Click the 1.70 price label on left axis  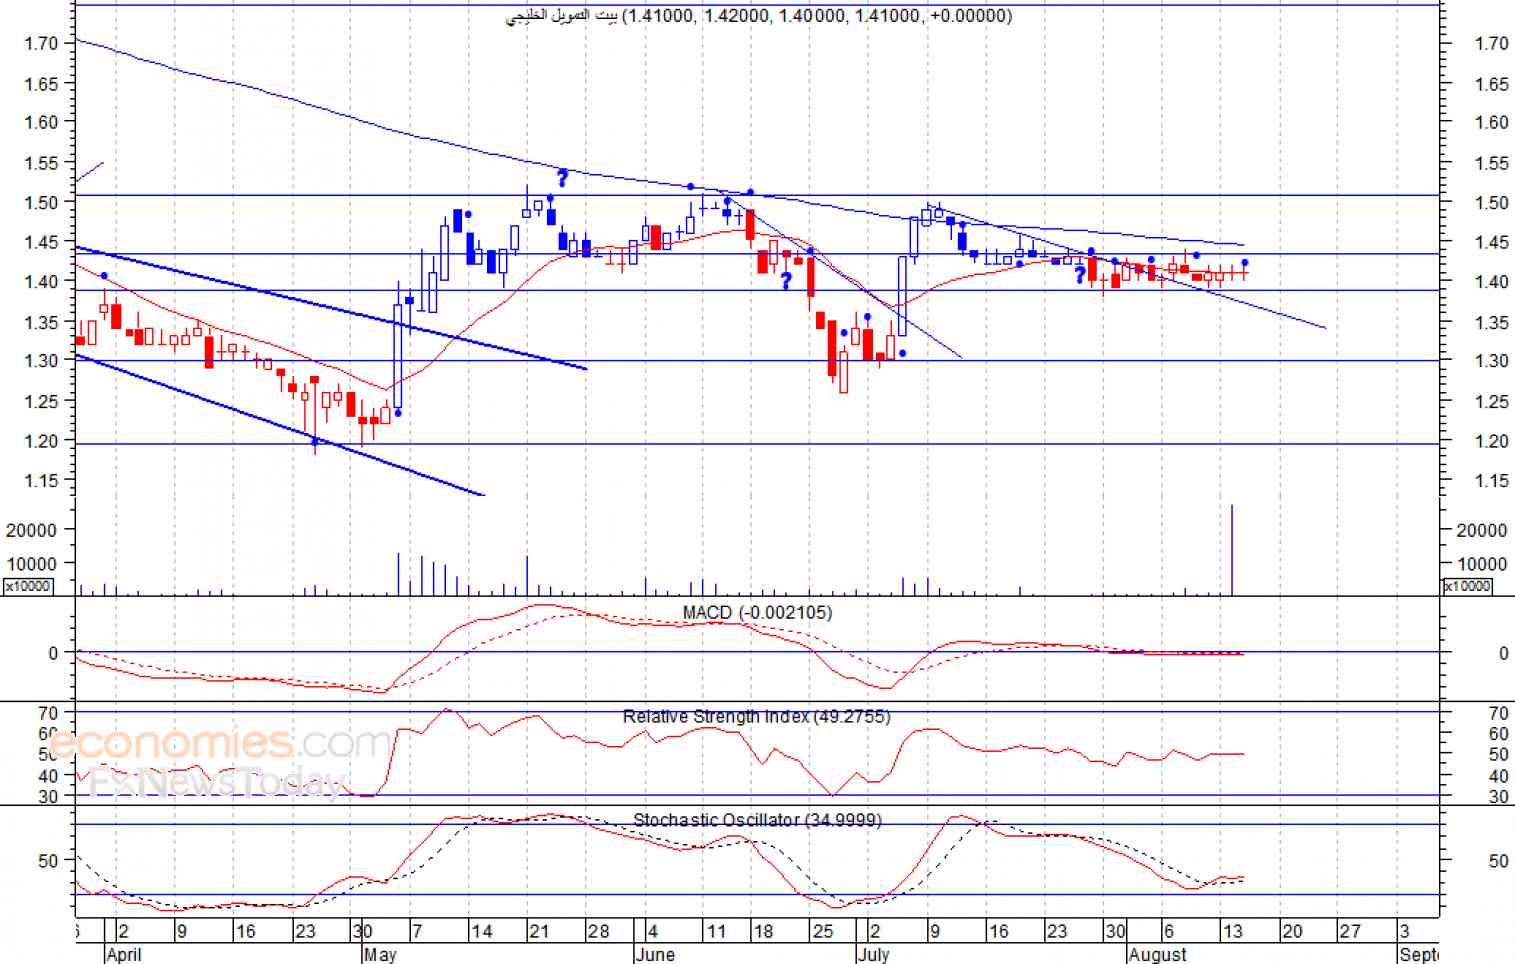coord(40,43)
